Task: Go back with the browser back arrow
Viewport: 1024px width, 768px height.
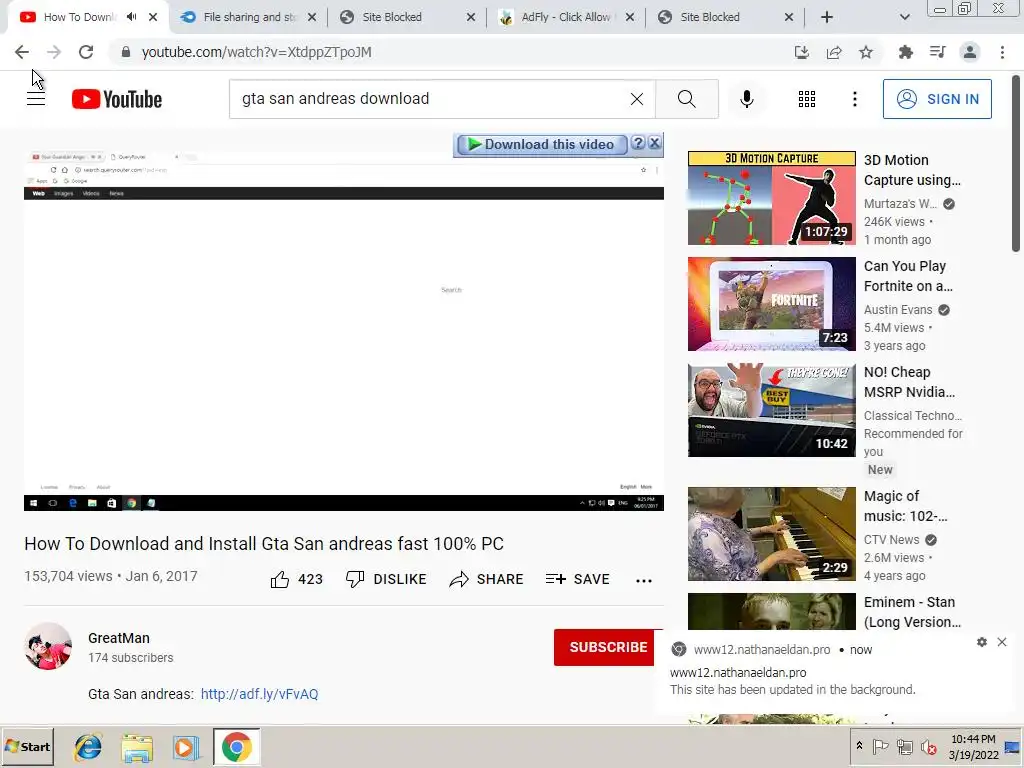Action: (22, 52)
